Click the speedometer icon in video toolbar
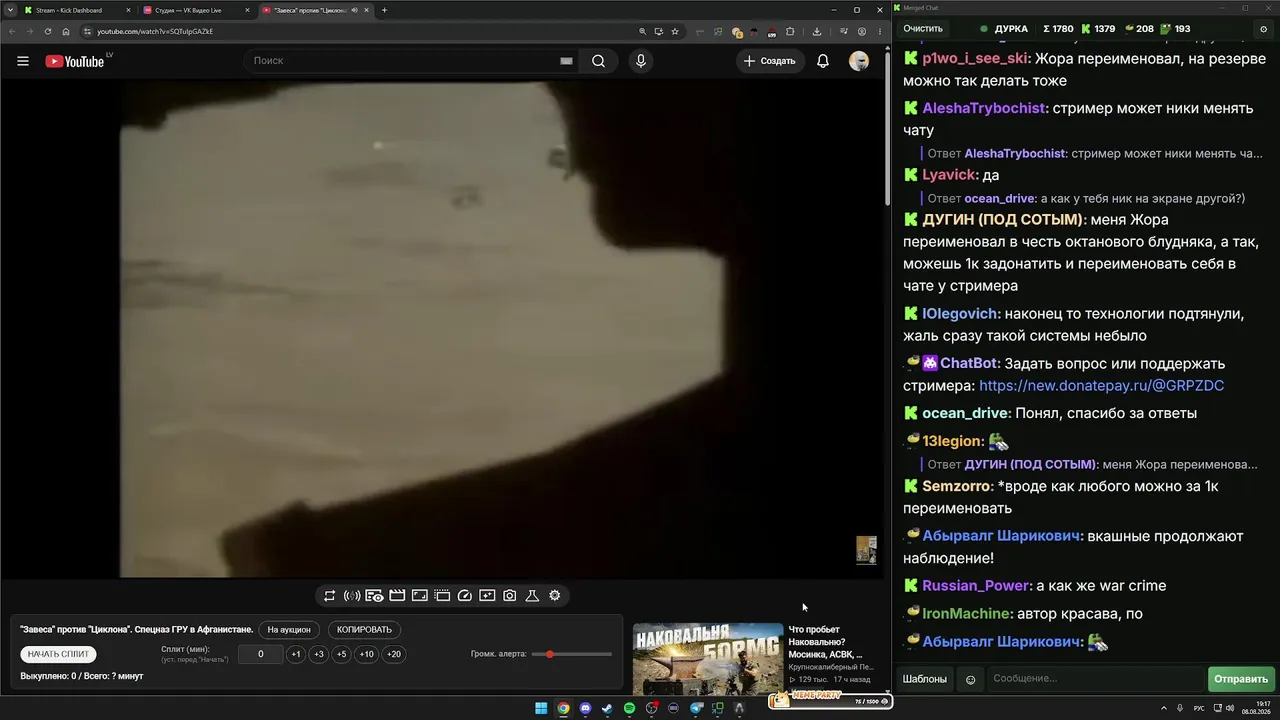1280x720 pixels. pyautogui.click(x=464, y=596)
